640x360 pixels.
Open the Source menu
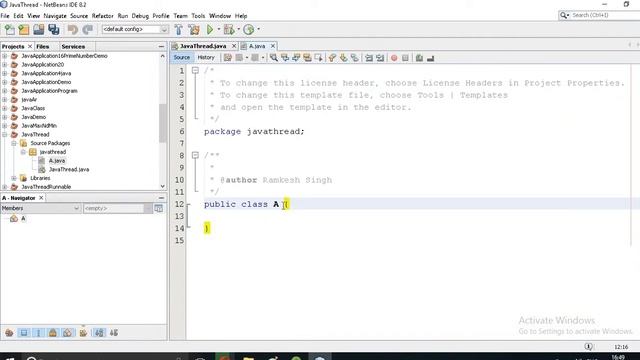(x=79, y=16)
